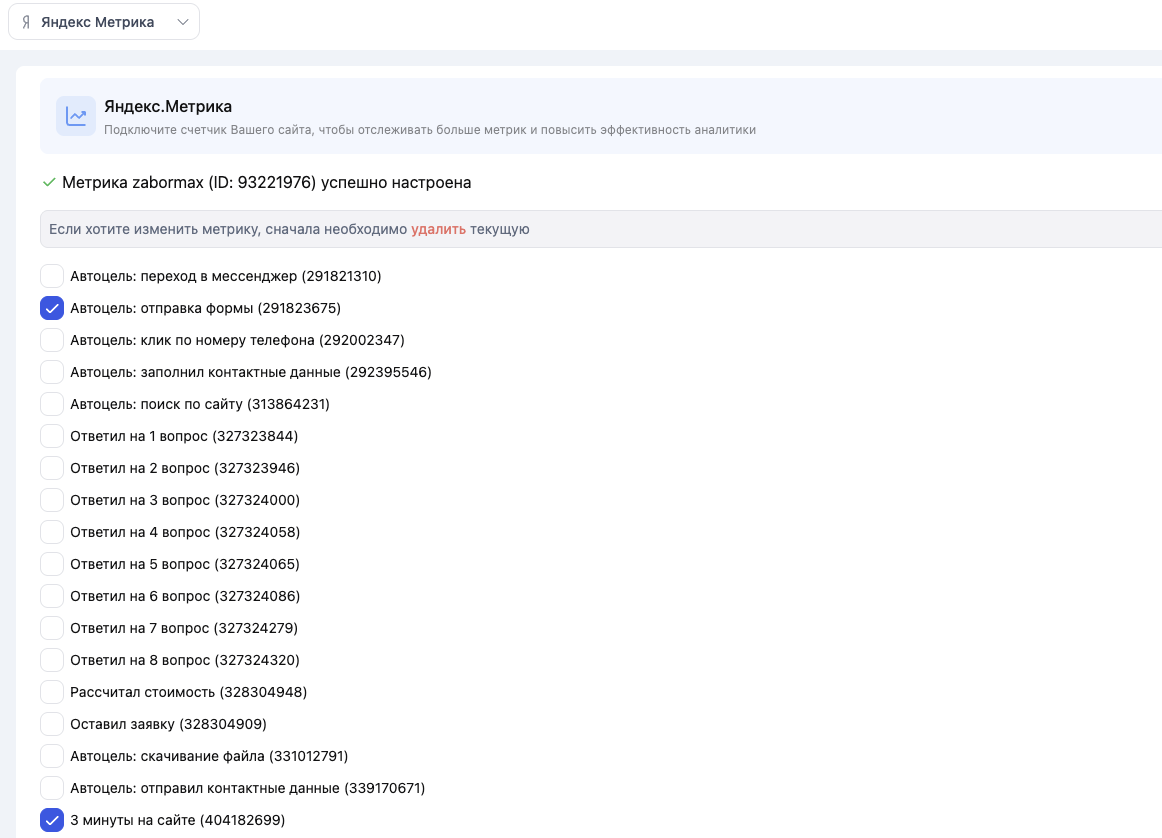
Task: Enable Автоцель: переход в мессенджер checkbox
Action: pos(52,276)
